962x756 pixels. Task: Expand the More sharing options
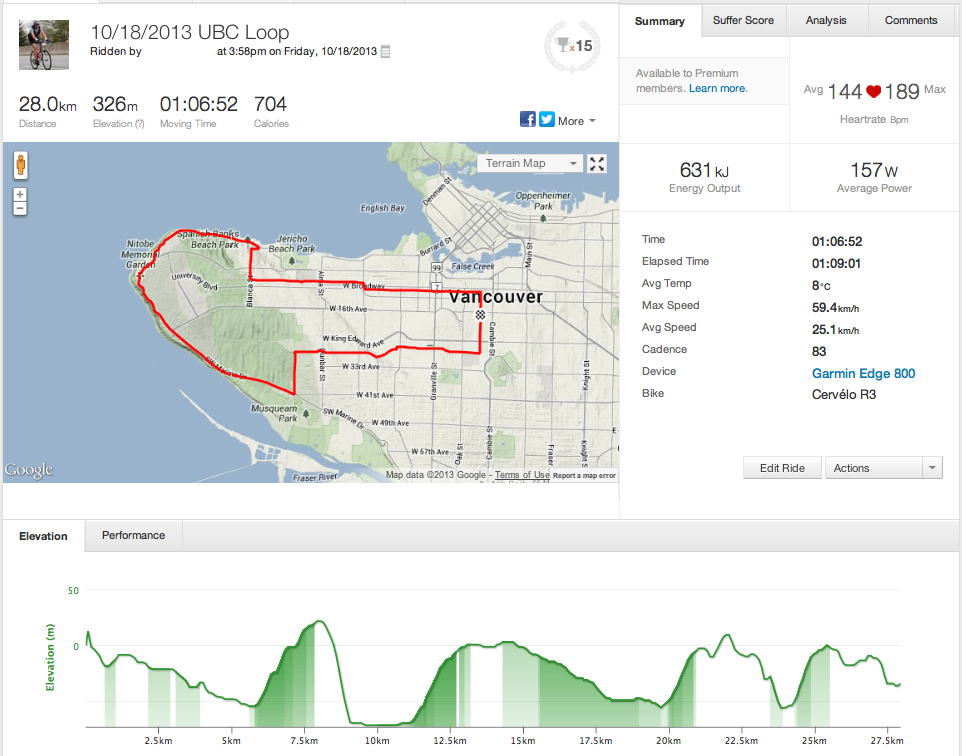(577, 121)
